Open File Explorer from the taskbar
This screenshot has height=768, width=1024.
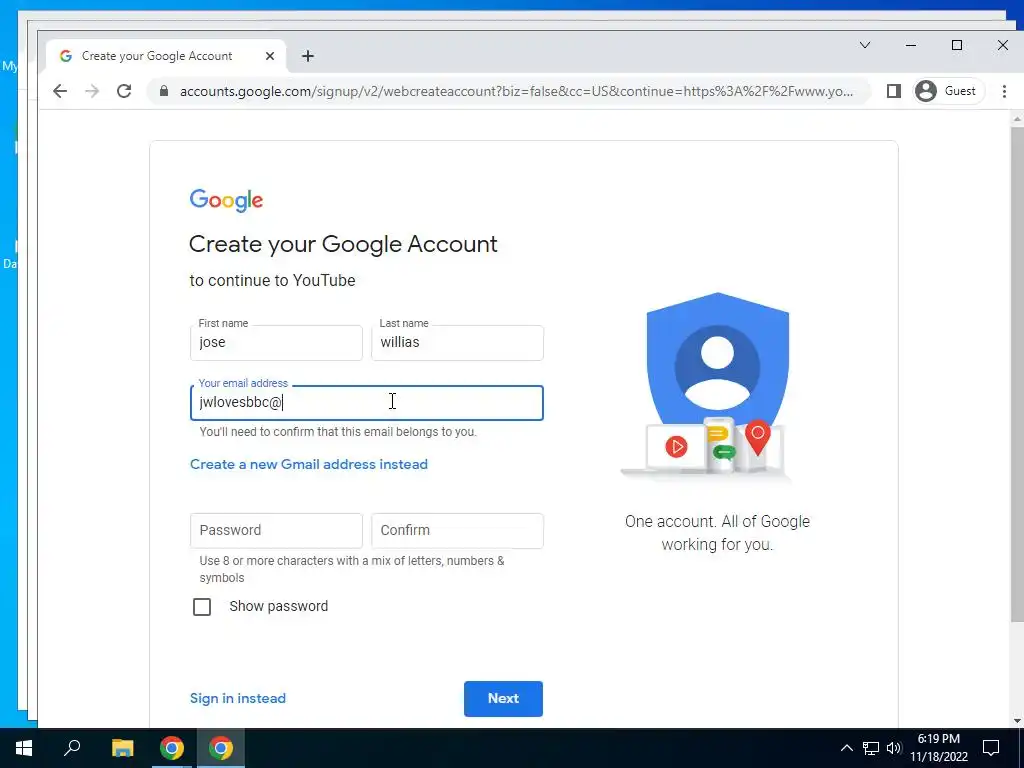[x=122, y=748]
